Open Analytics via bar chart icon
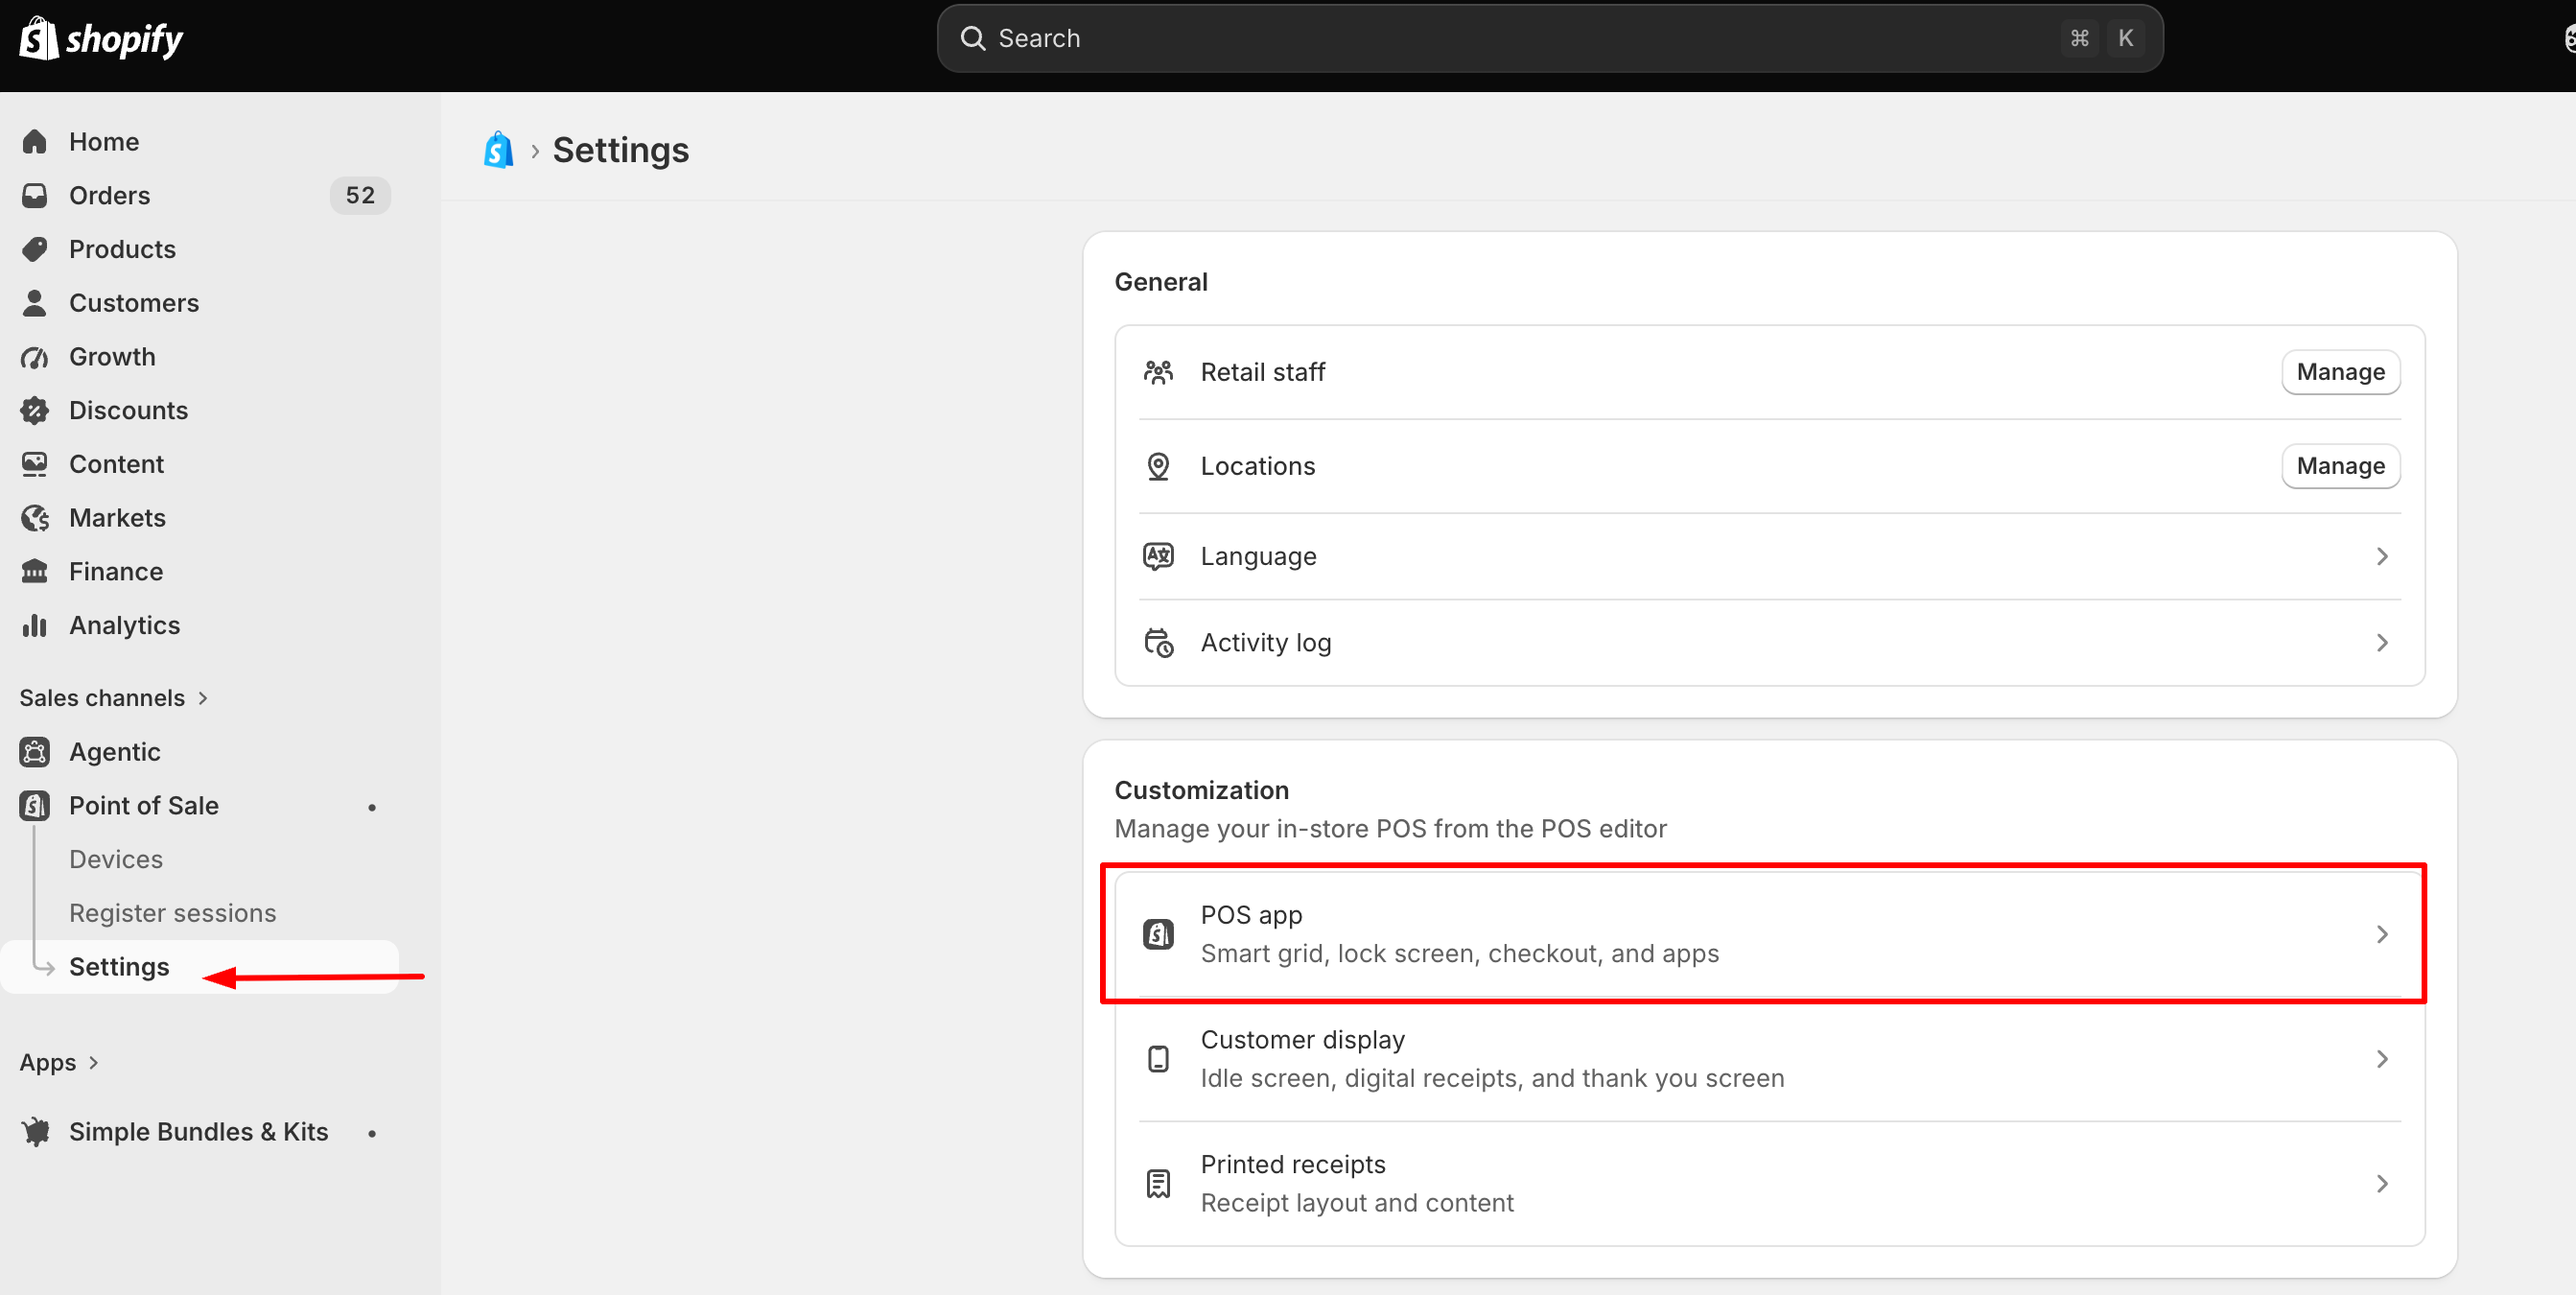This screenshot has height=1295, width=2576. point(35,625)
